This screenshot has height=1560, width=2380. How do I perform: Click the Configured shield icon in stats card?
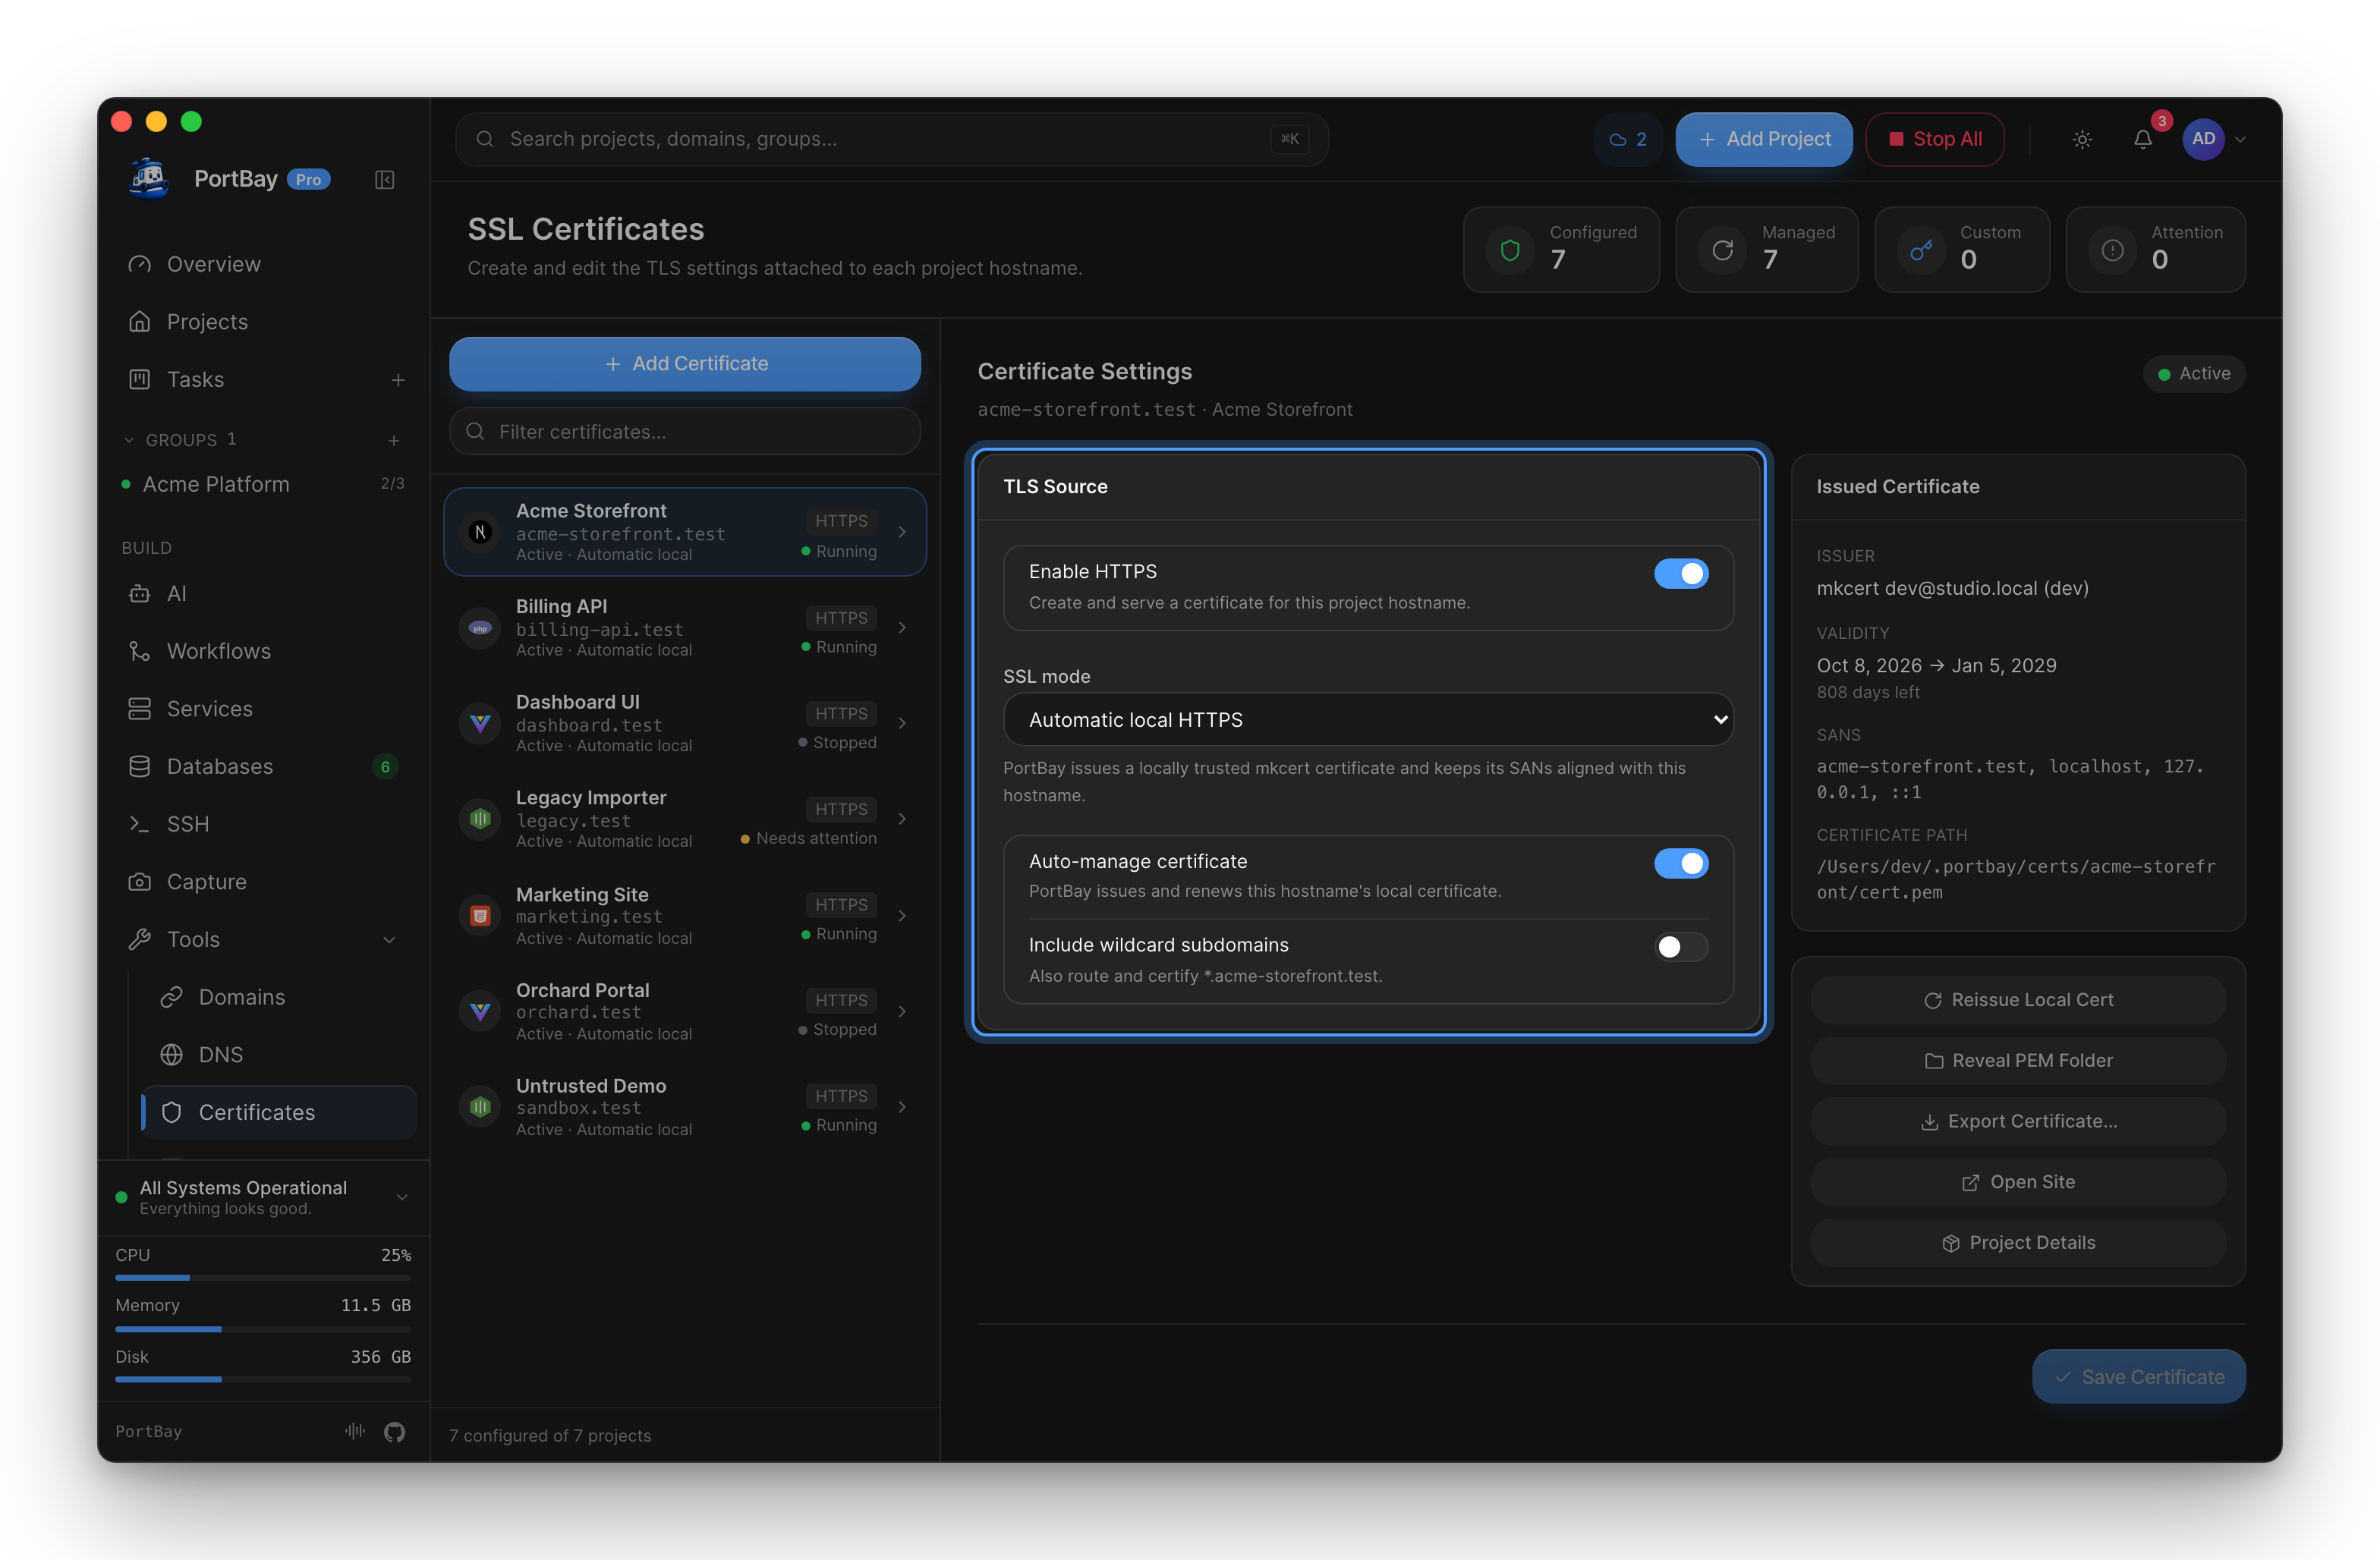(x=1510, y=250)
